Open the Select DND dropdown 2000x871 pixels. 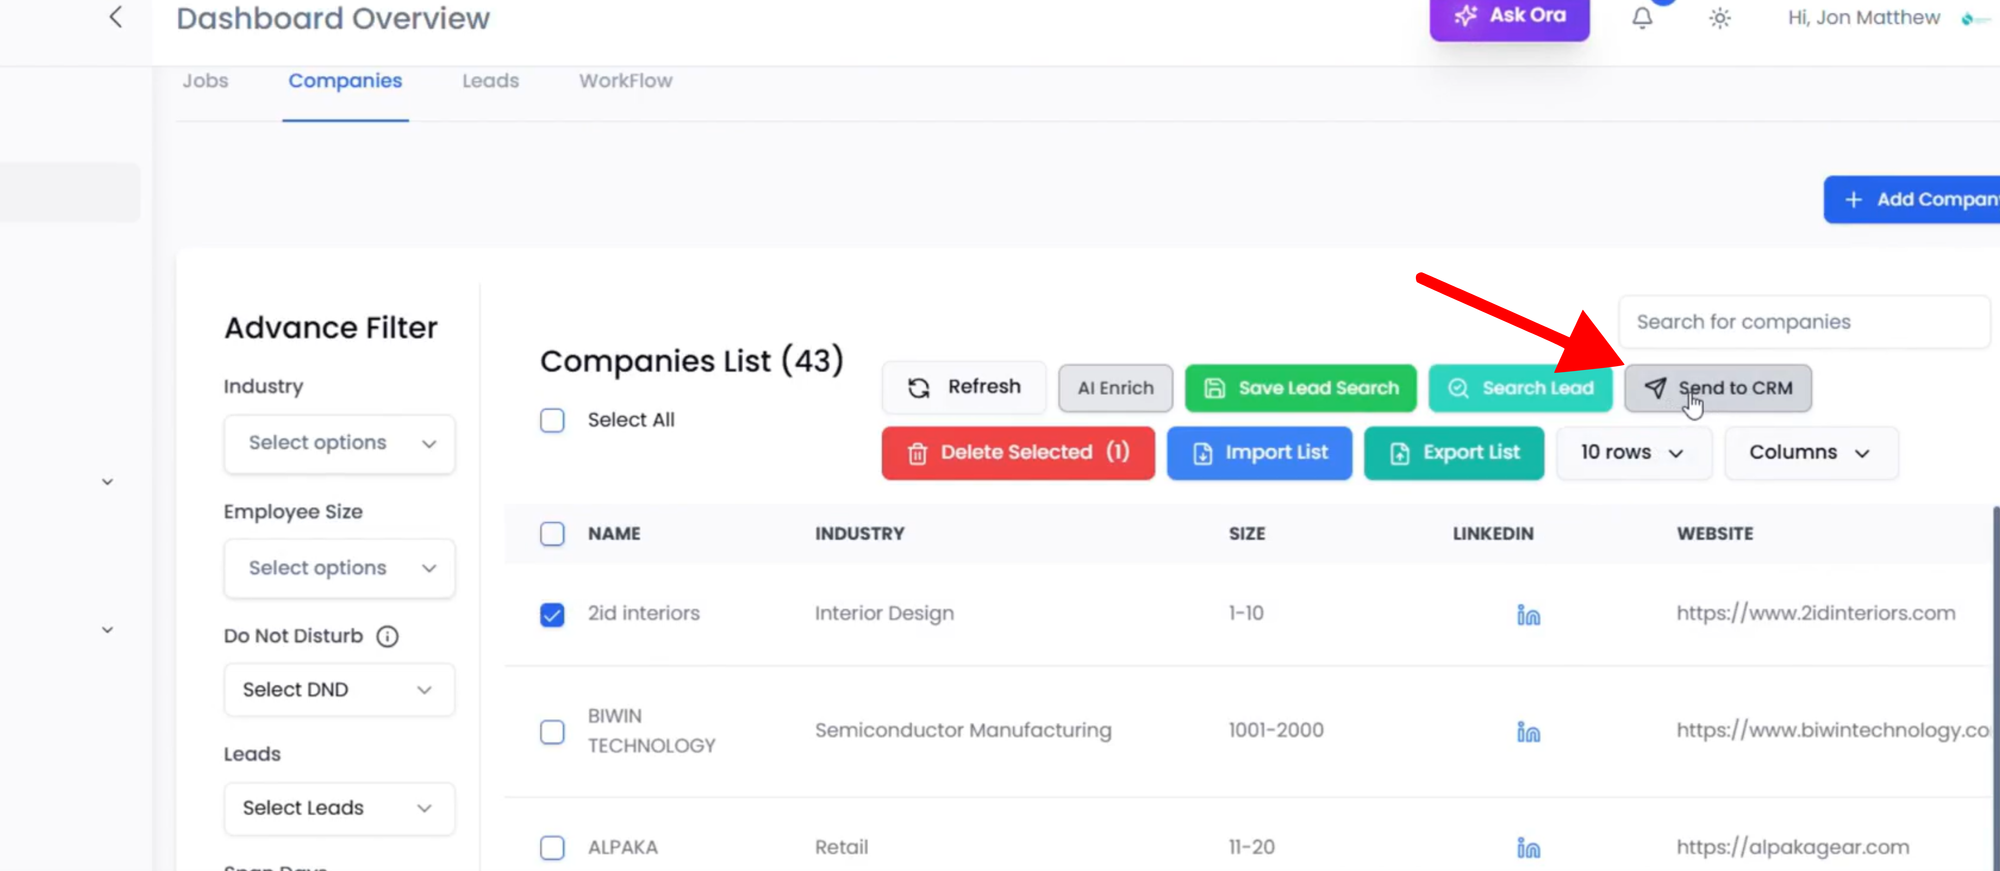pyautogui.click(x=339, y=690)
